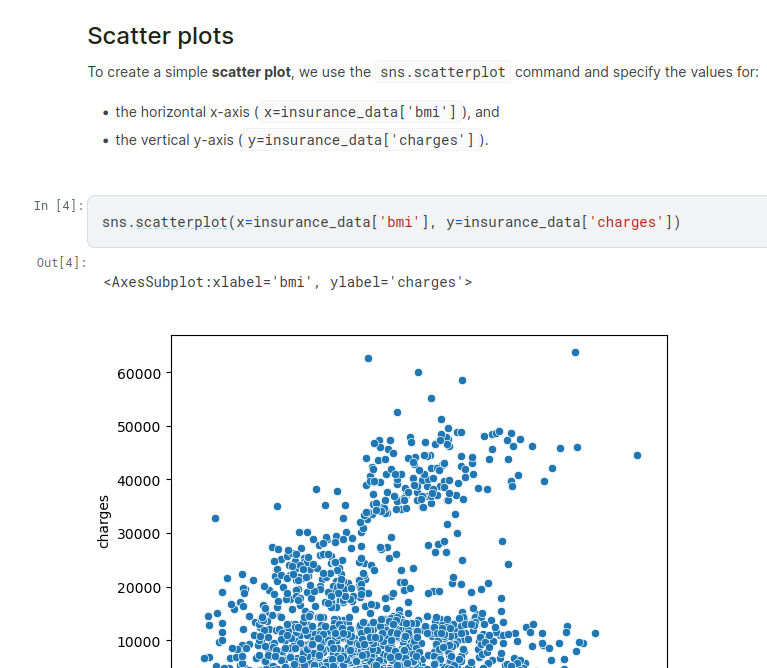Viewport: 767px width, 668px height.
Task: Click sns.scatterplot inside the code cell
Action: [164, 221]
